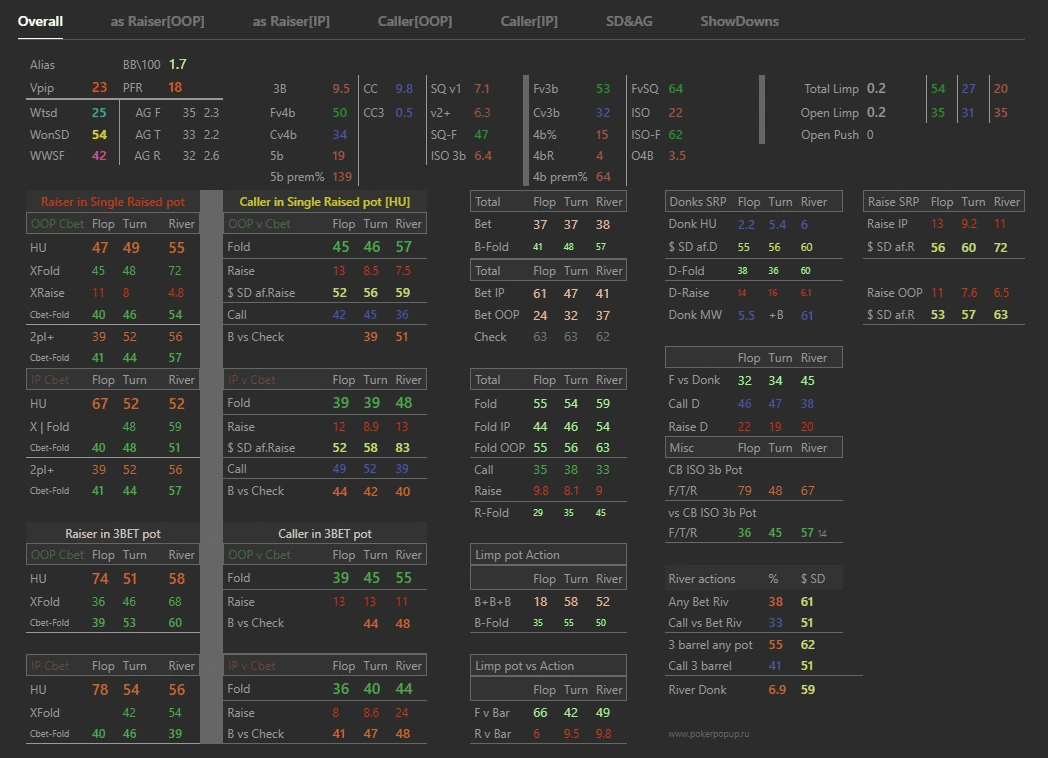Viewport: 1048px width, 758px height.
Task: Show the ShowDowns tab
Action: tap(739, 21)
